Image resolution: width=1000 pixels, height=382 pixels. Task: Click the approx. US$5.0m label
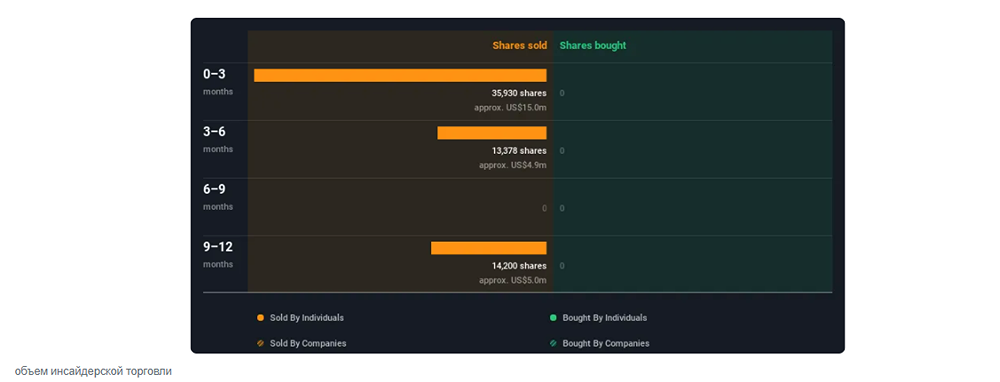pos(513,281)
